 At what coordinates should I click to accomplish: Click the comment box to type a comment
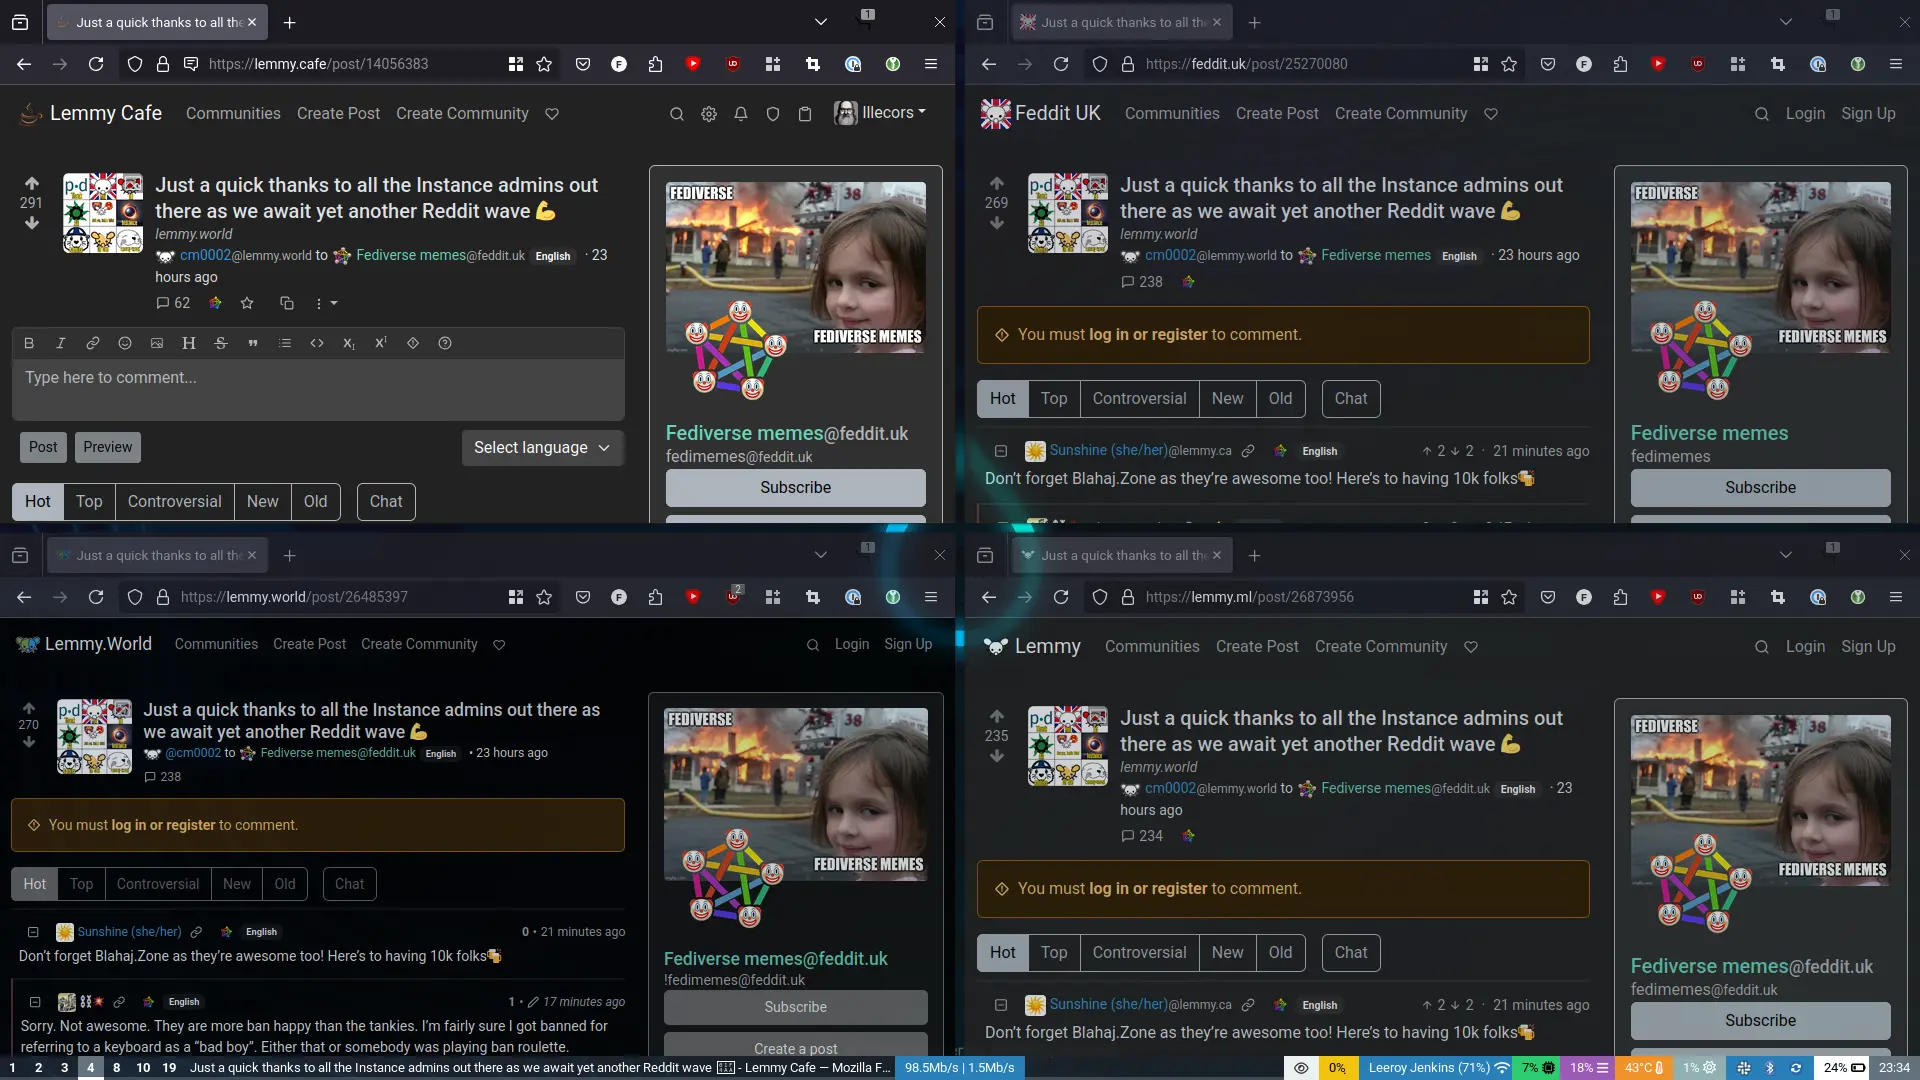click(318, 390)
